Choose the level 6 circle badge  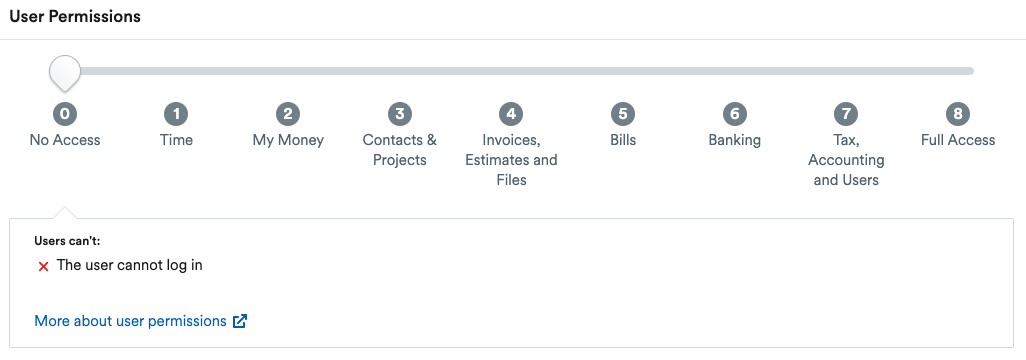tap(735, 114)
